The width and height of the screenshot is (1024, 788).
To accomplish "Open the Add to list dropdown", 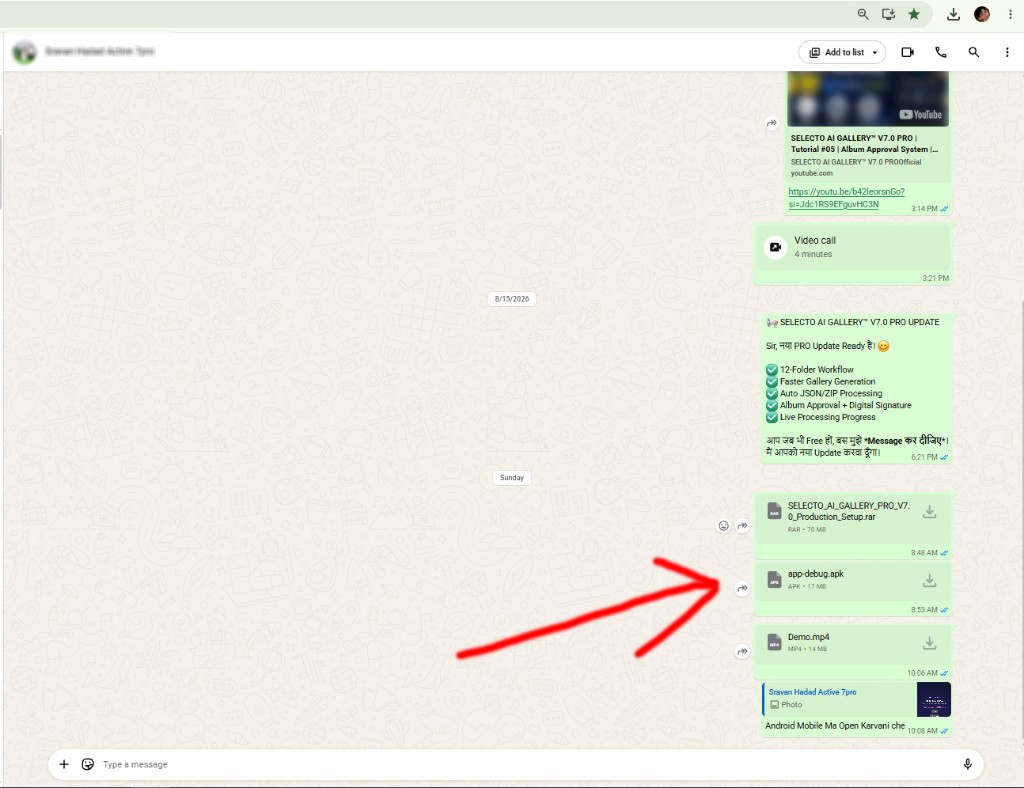I will coord(842,52).
